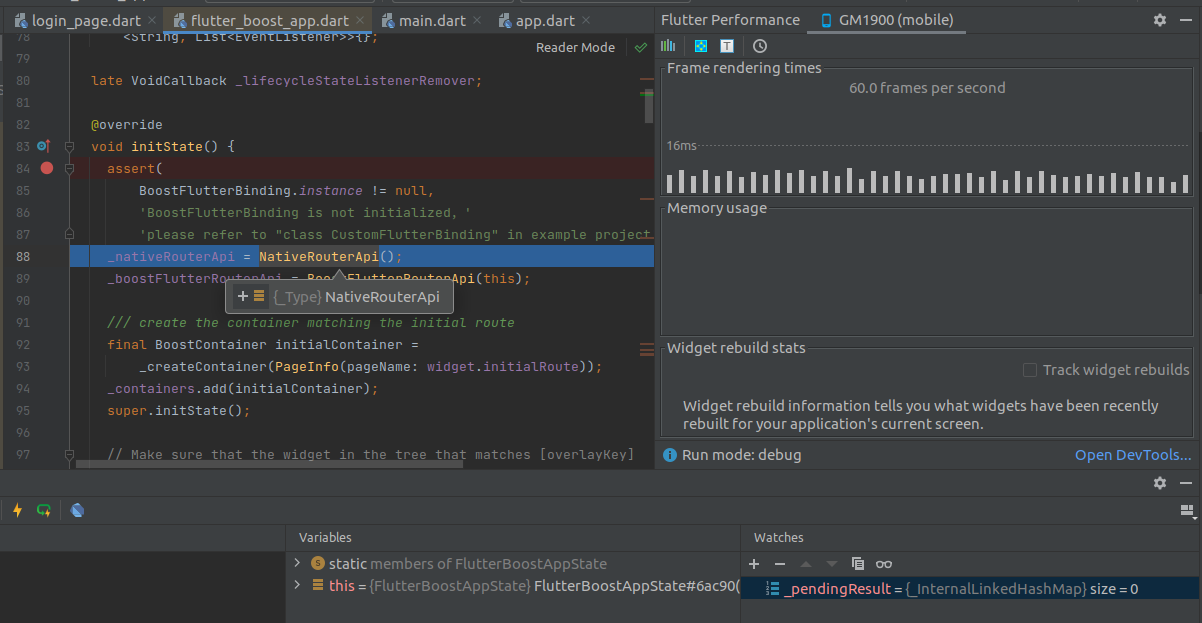Image resolution: width=1202 pixels, height=623 pixels.
Task: Click the hot restart green icon
Action: pyautogui.click(x=44, y=510)
